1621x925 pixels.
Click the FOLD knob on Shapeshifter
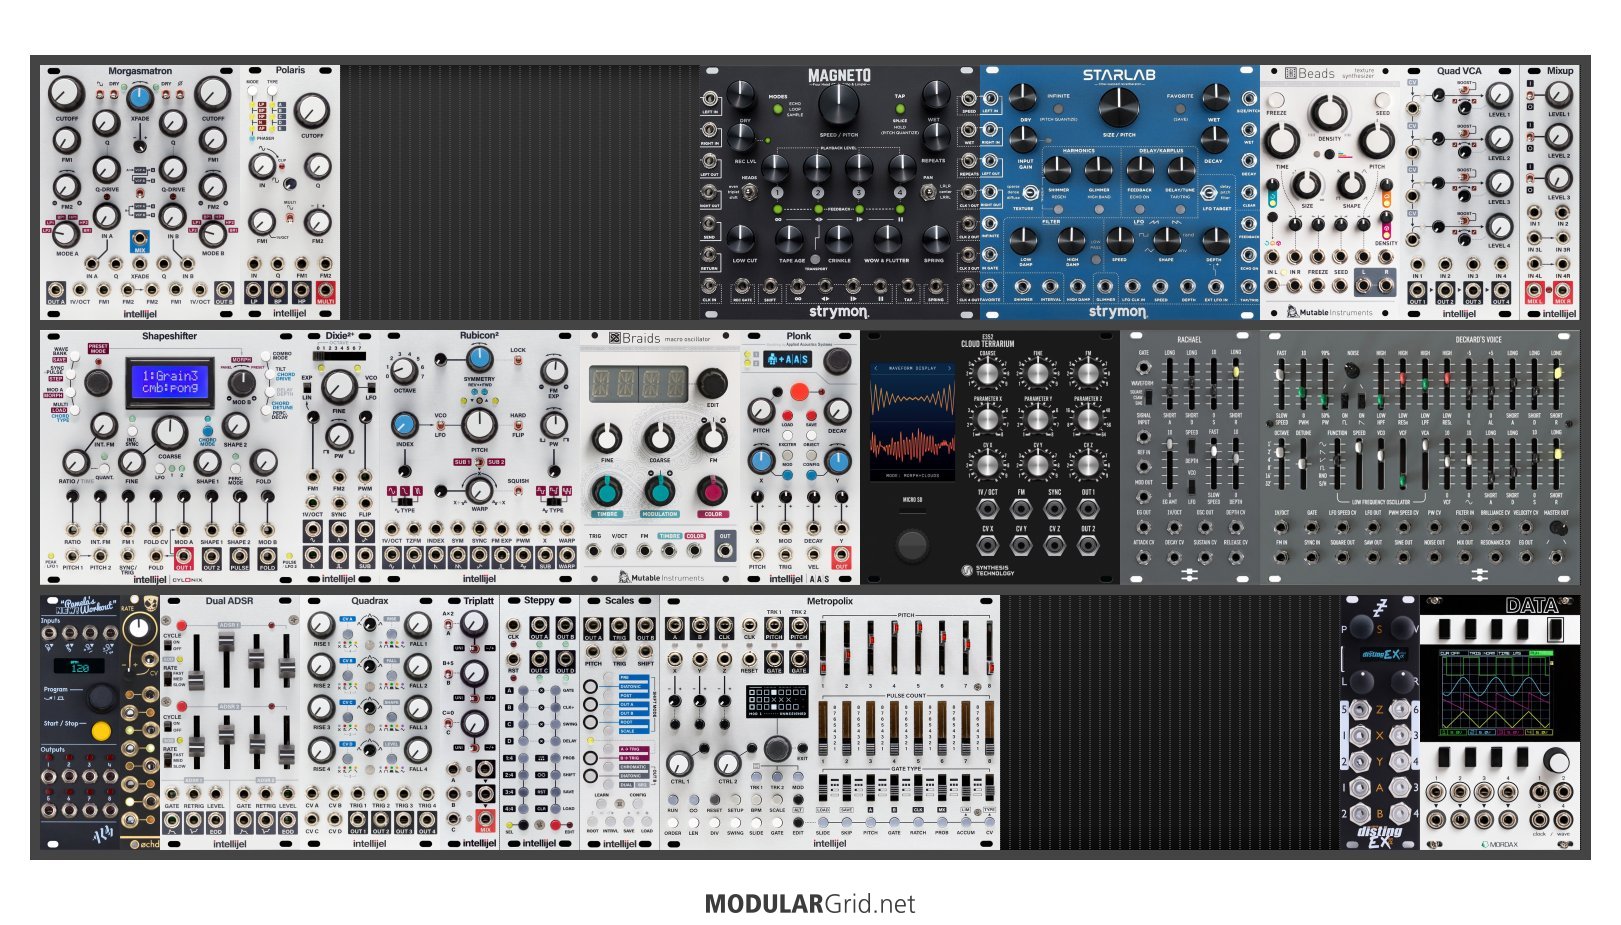(263, 461)
